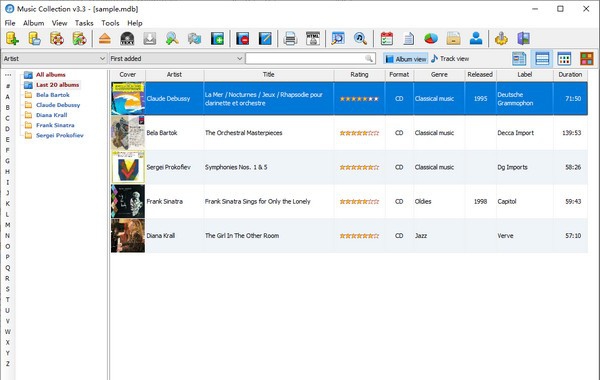Open the Diana Krall folder
Viewport: 600px width, 380px height.
point(52,115)
